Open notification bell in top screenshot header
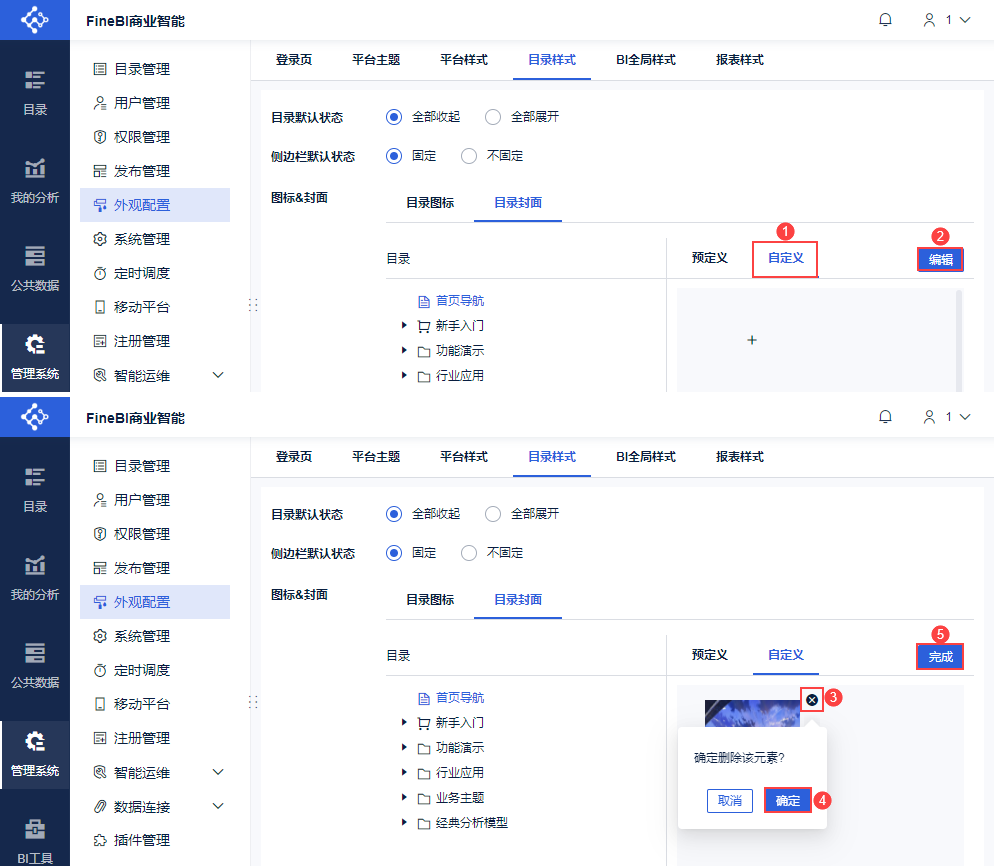This screenshot has width=994, height=866. tap(886, 20)
